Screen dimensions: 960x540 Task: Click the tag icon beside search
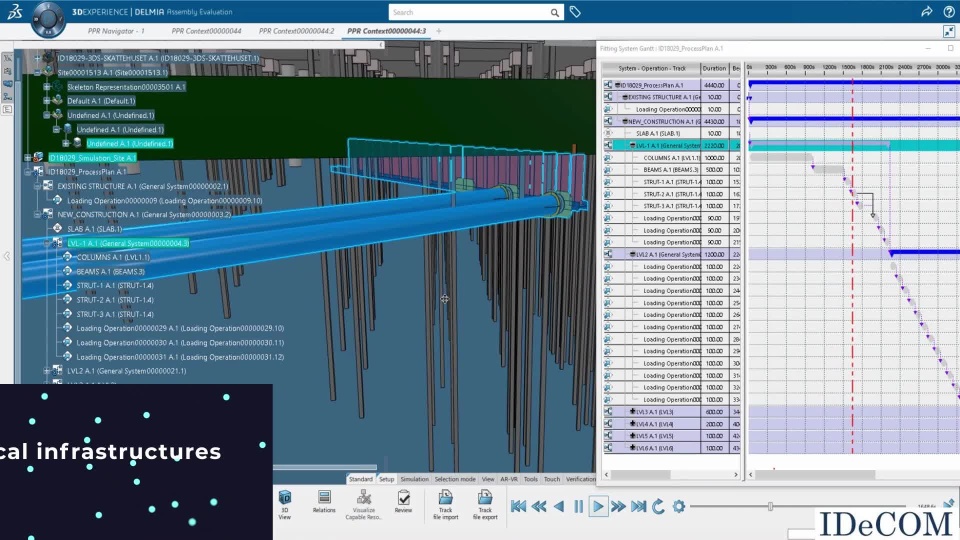575,12
